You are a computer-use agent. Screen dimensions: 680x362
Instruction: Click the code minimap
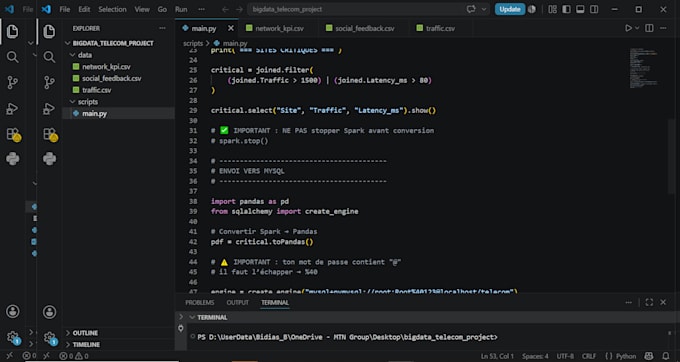coord(644,68)
